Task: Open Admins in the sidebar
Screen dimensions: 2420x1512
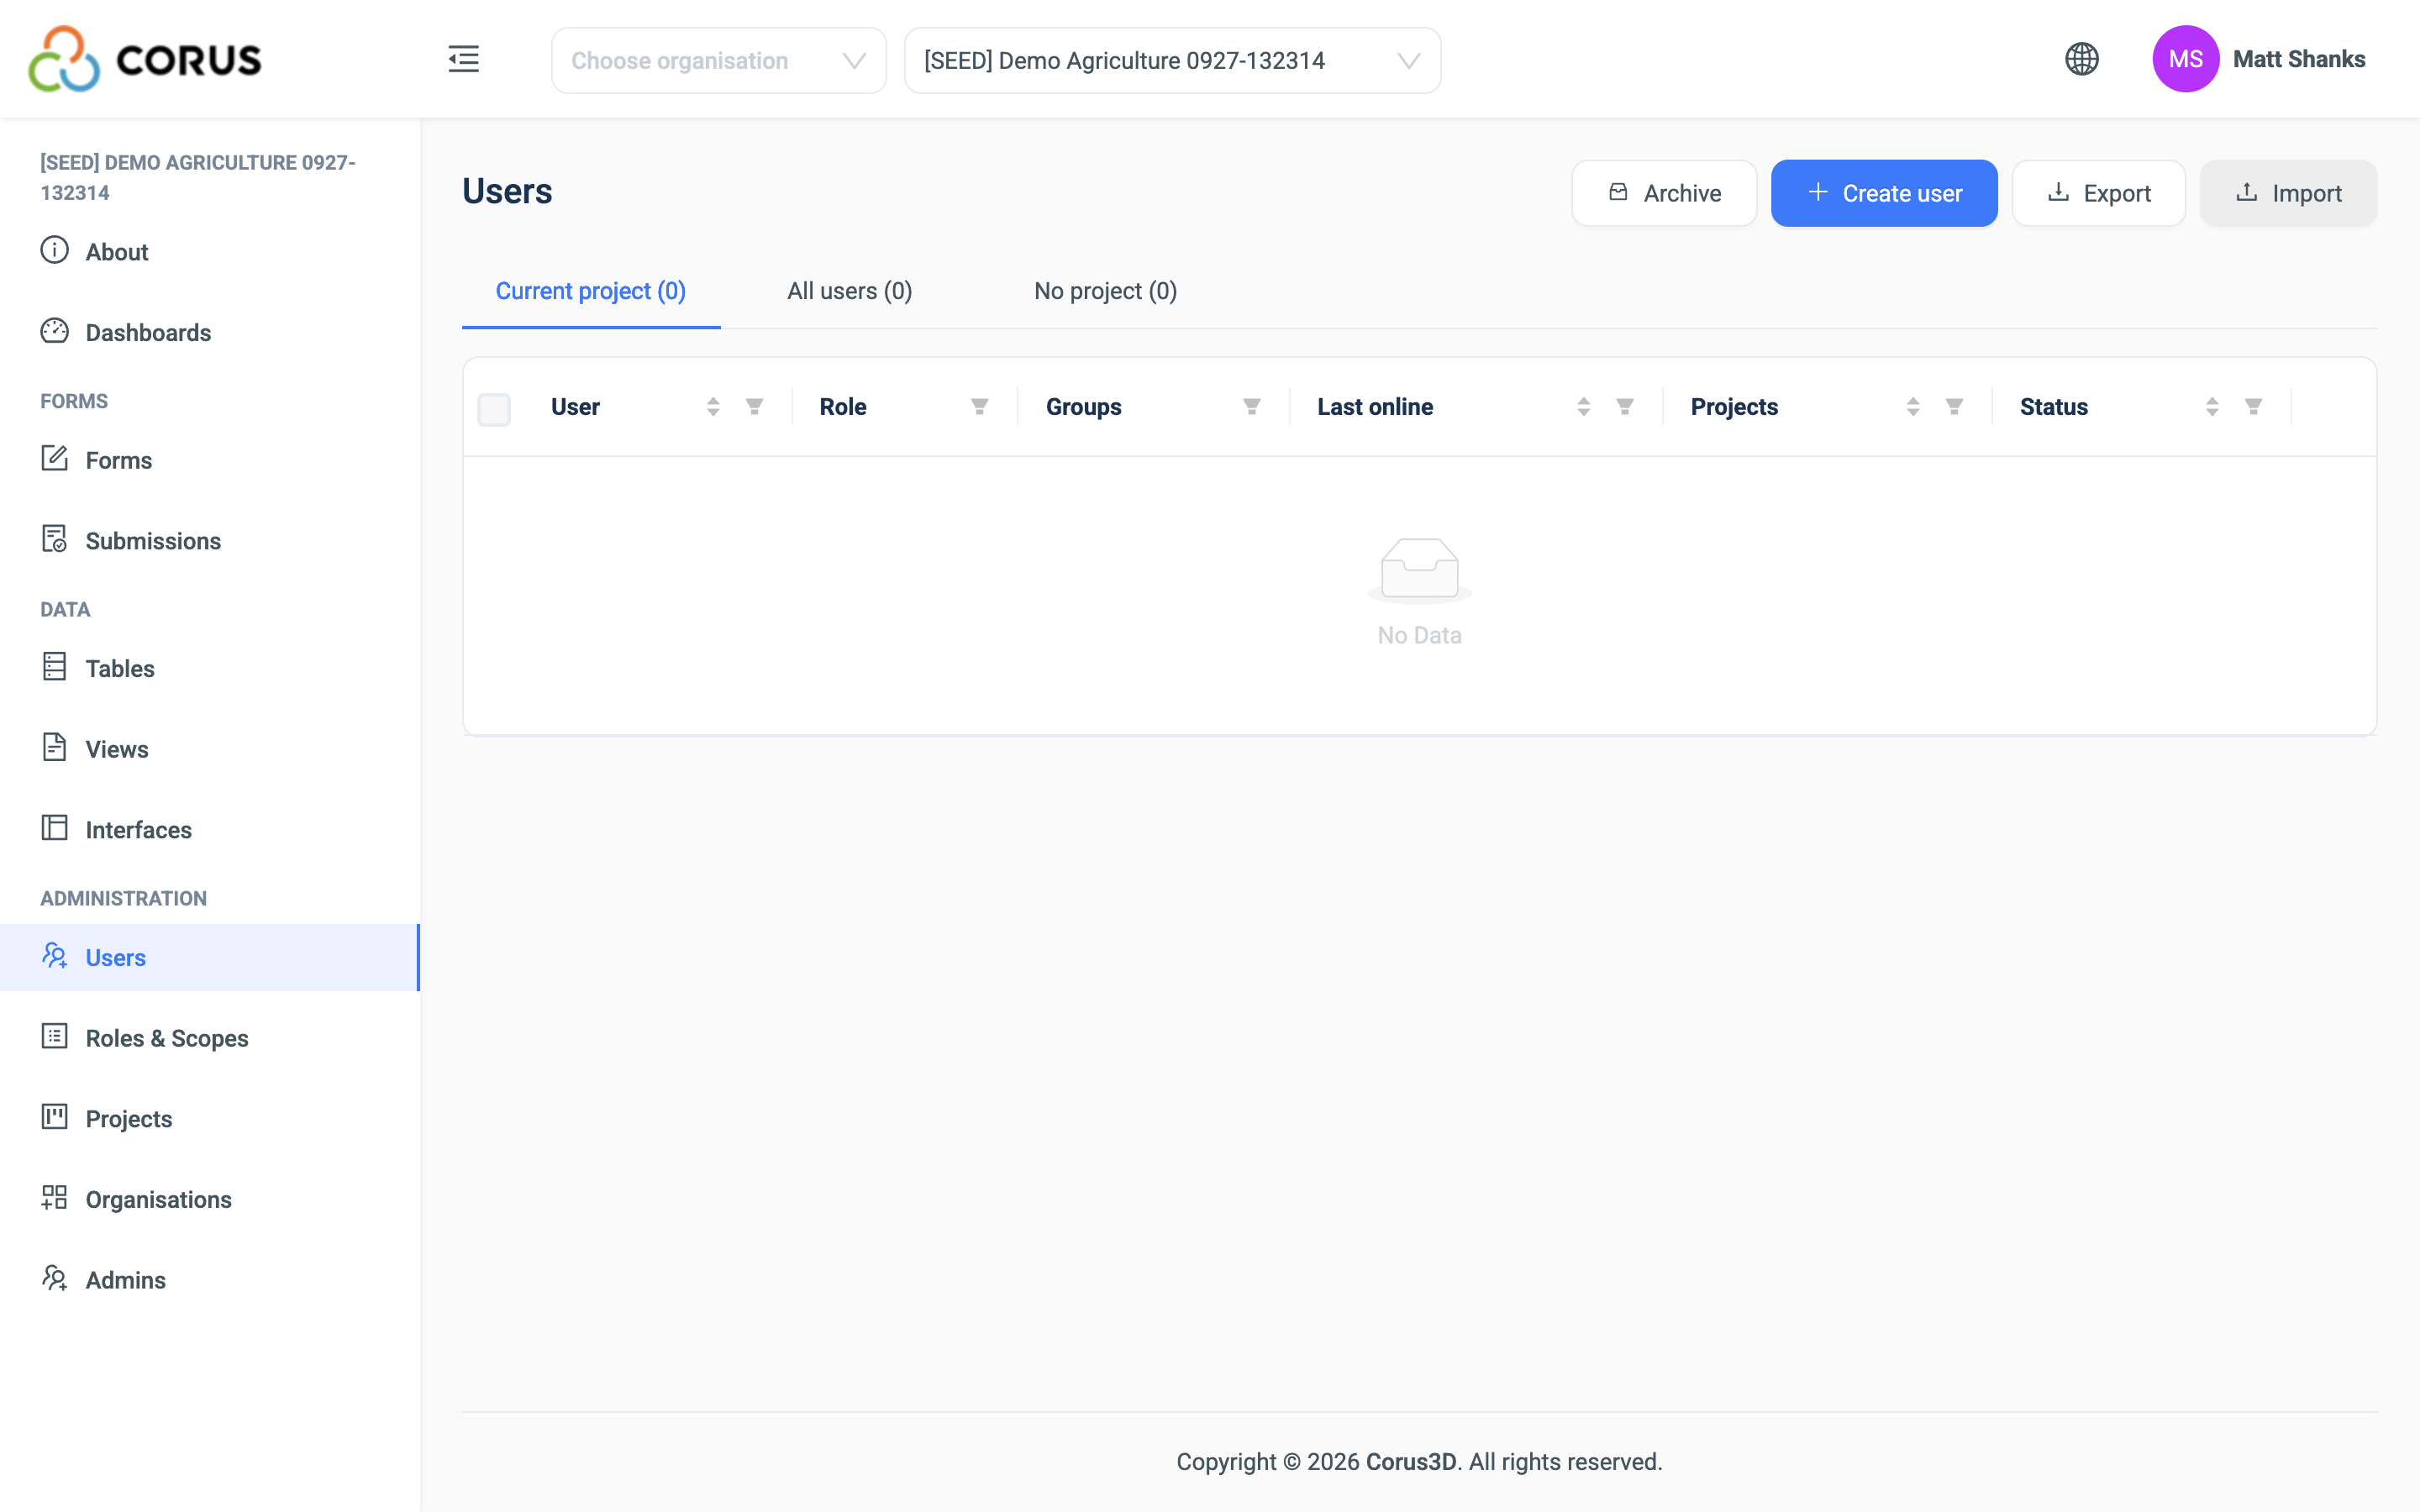Action: 210,1280
